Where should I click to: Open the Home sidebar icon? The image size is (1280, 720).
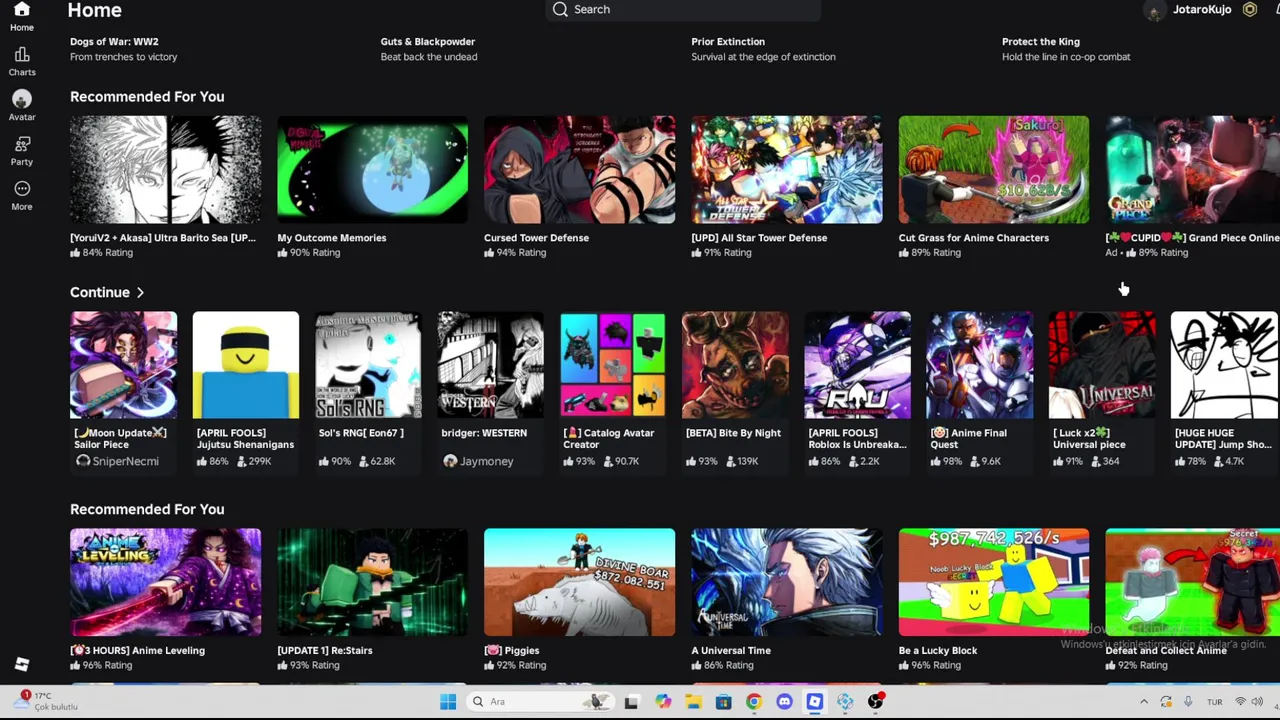coord(22,10)
